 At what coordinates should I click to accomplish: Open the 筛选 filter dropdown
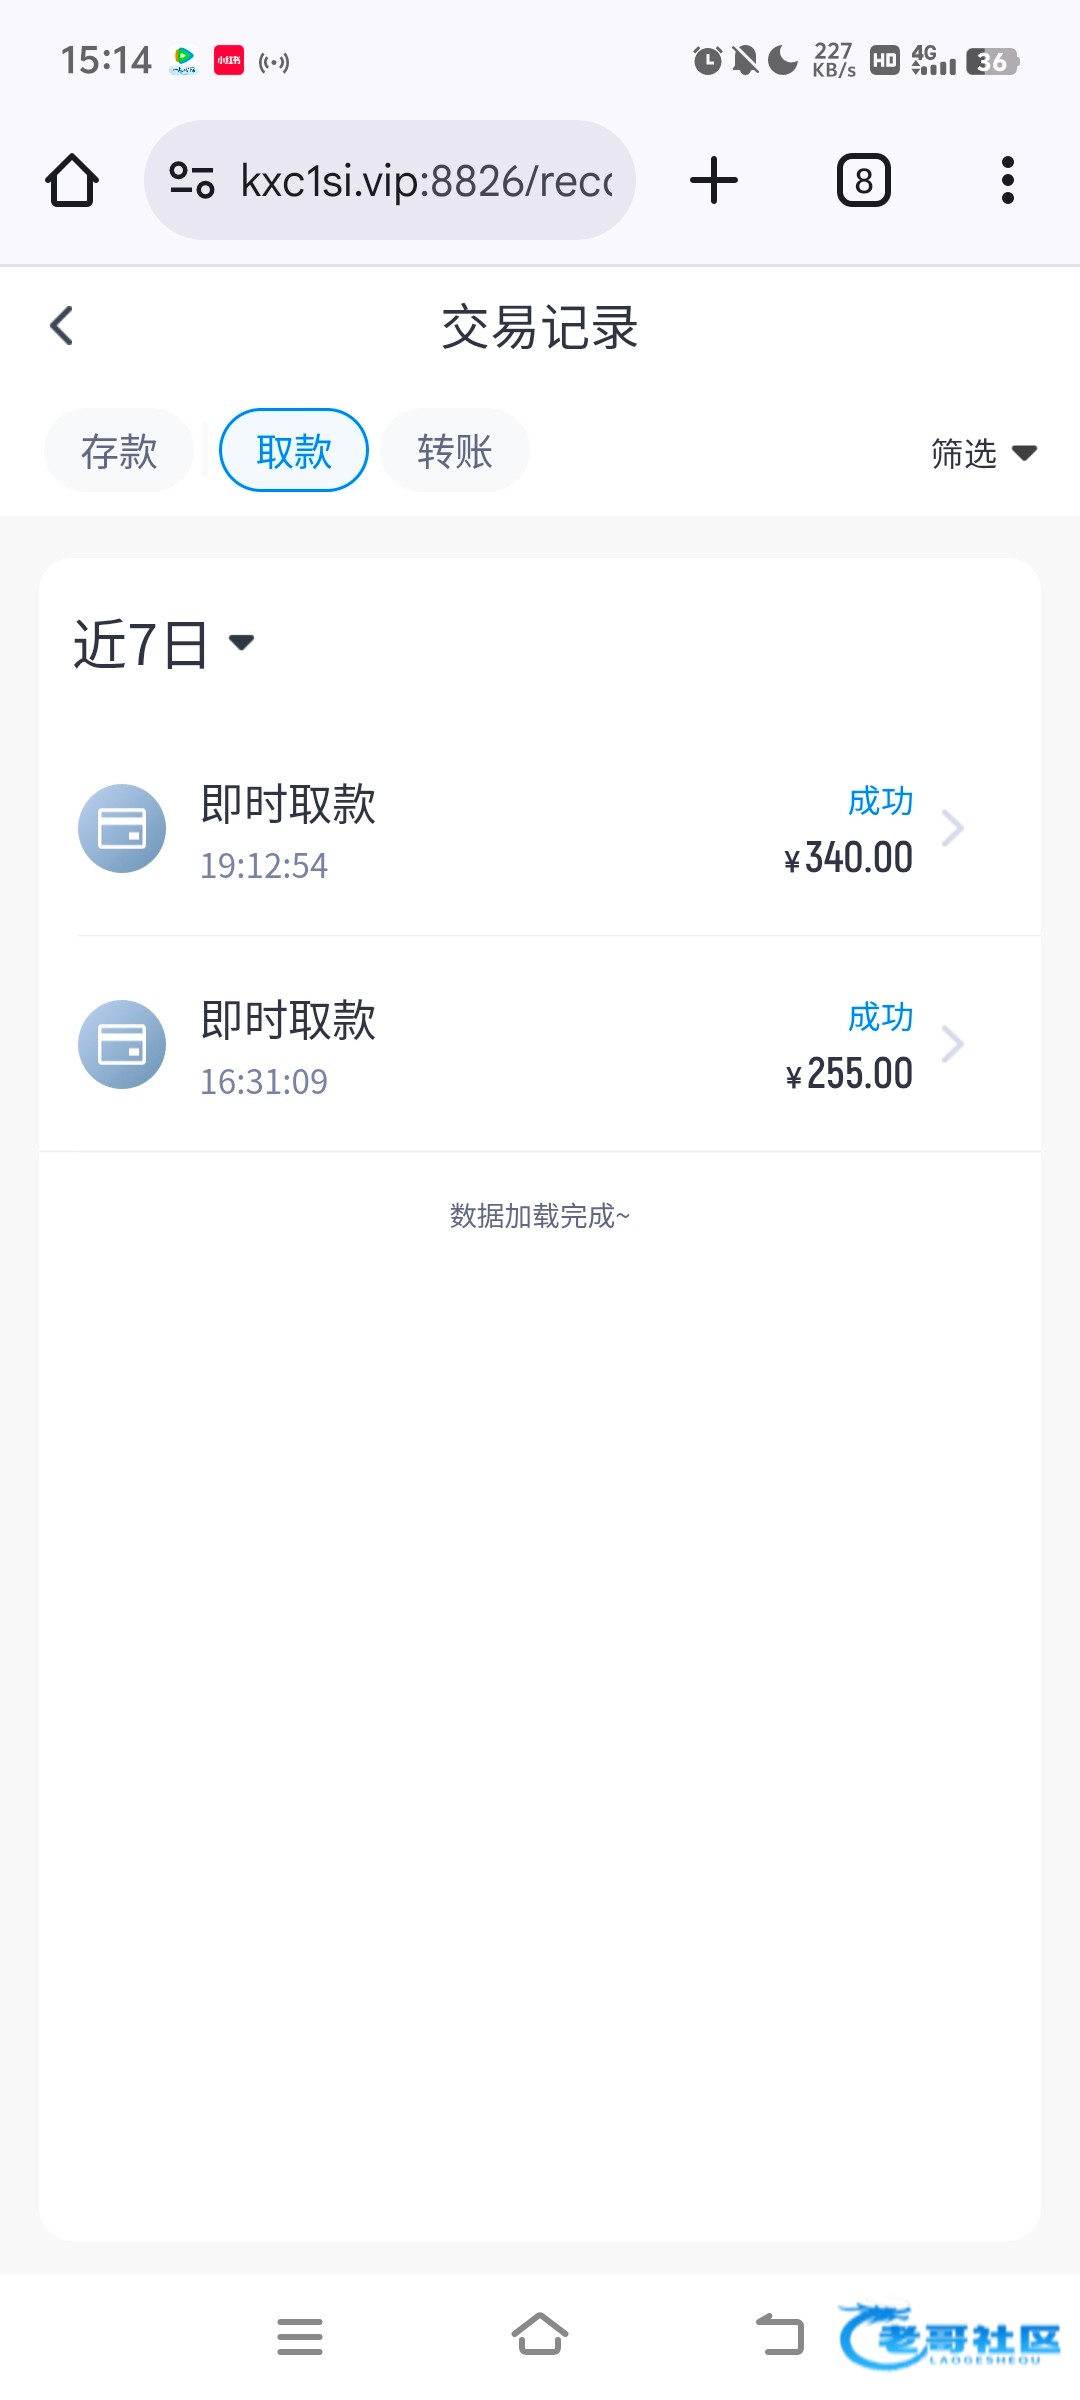pos(983,454)
